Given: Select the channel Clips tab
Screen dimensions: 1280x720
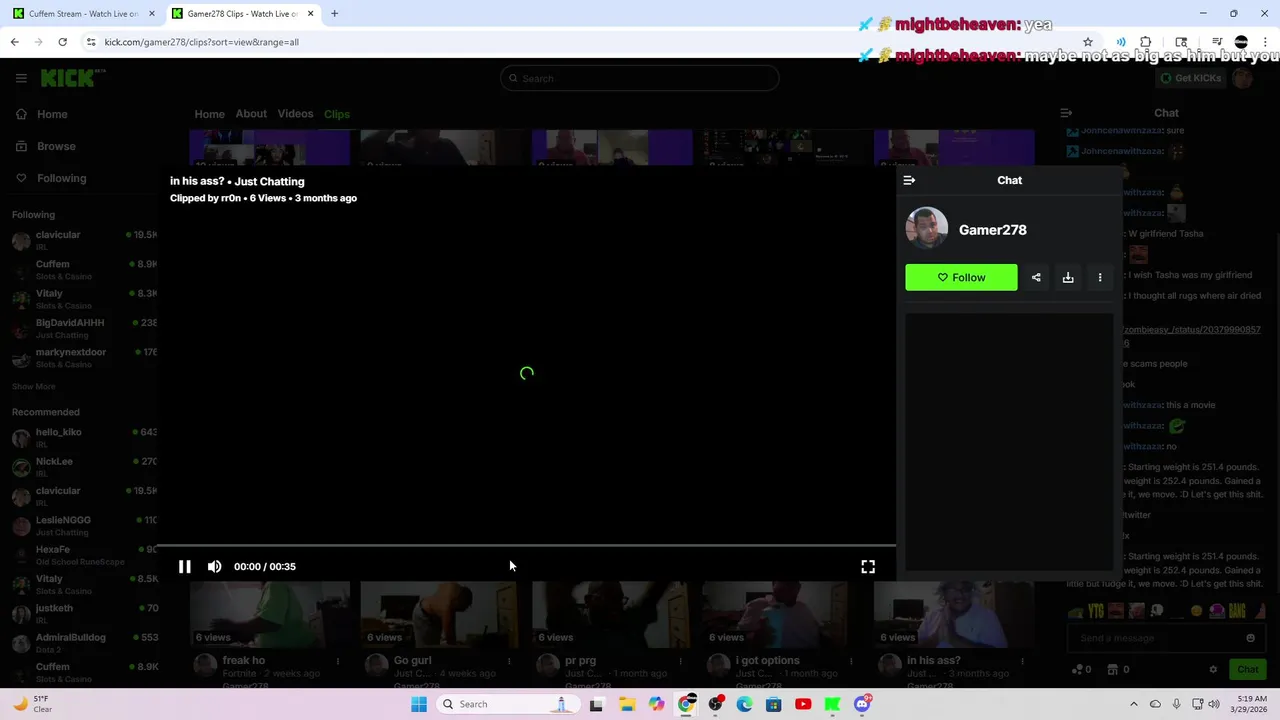Looking at the screenshot, I should point(337,114).
